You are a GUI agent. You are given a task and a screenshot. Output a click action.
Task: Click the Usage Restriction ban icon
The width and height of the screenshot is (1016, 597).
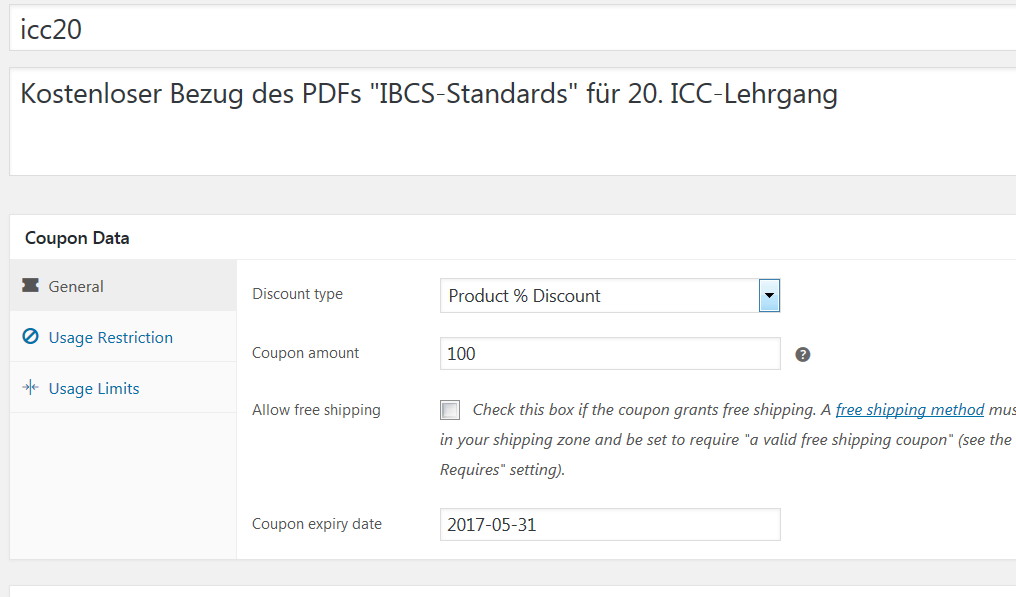[x=30, y=336]
